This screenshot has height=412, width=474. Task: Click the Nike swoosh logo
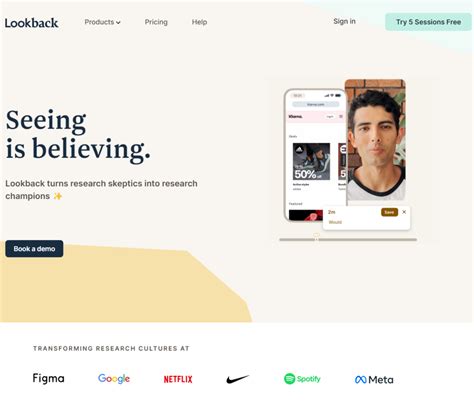(238, 379)
